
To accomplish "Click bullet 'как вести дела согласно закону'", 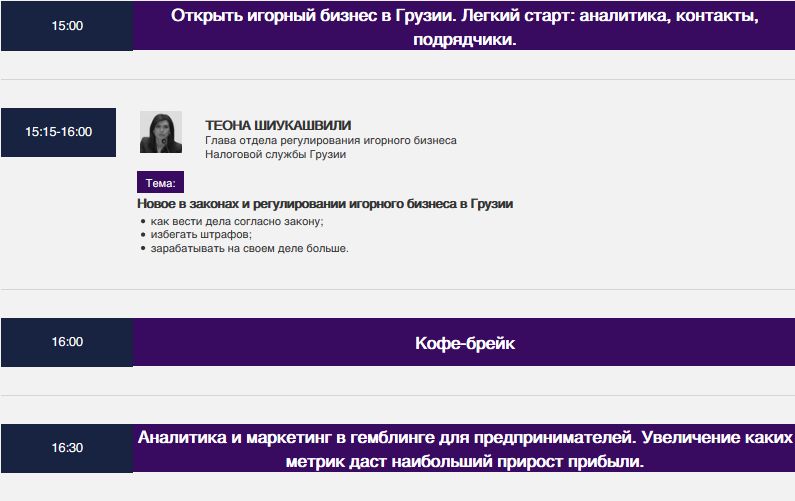I will point(237,222).
